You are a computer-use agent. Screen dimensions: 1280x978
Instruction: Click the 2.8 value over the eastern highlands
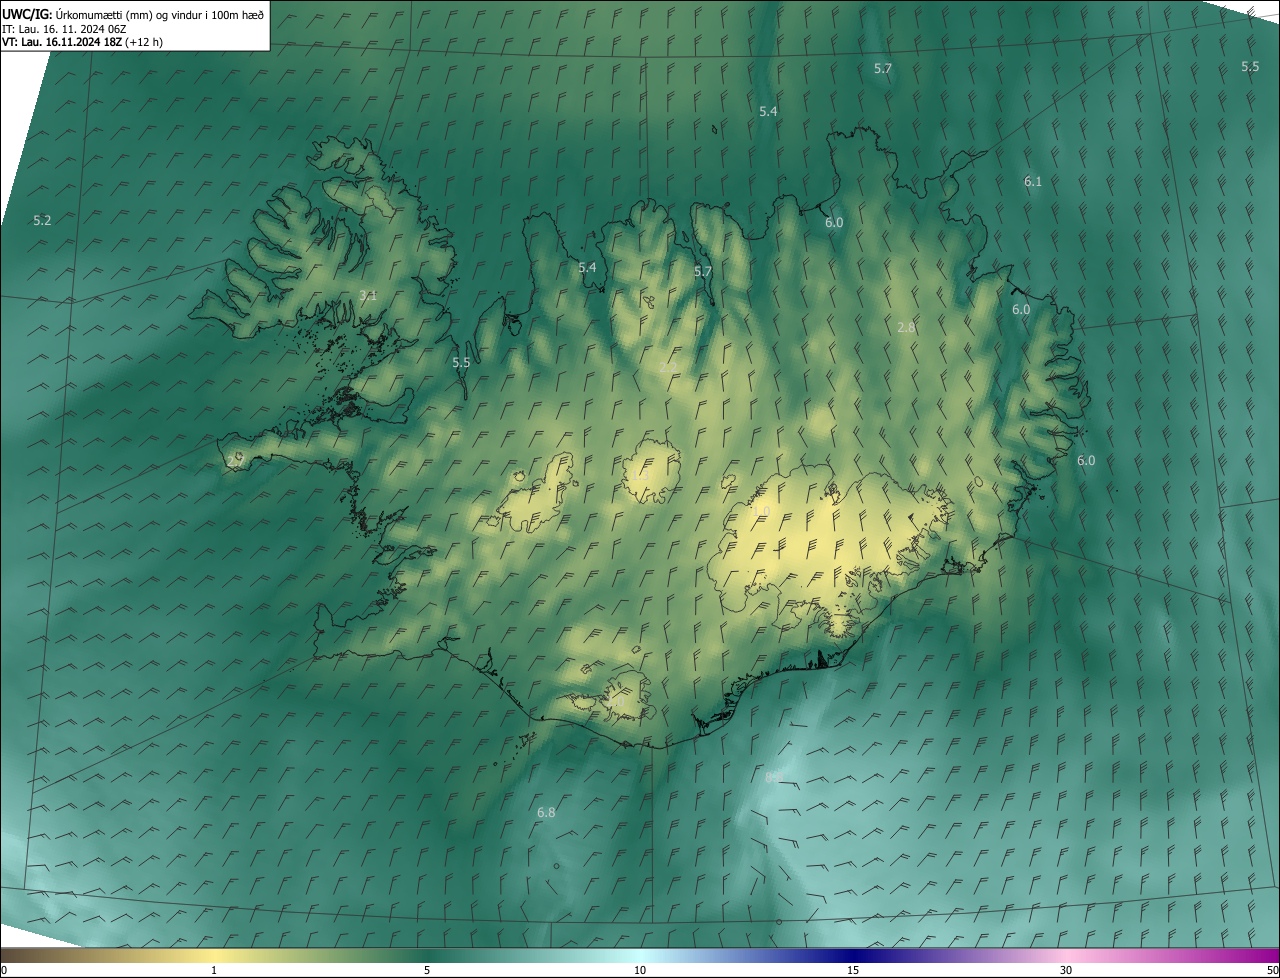pyautogui.click(x=907, y=327)
